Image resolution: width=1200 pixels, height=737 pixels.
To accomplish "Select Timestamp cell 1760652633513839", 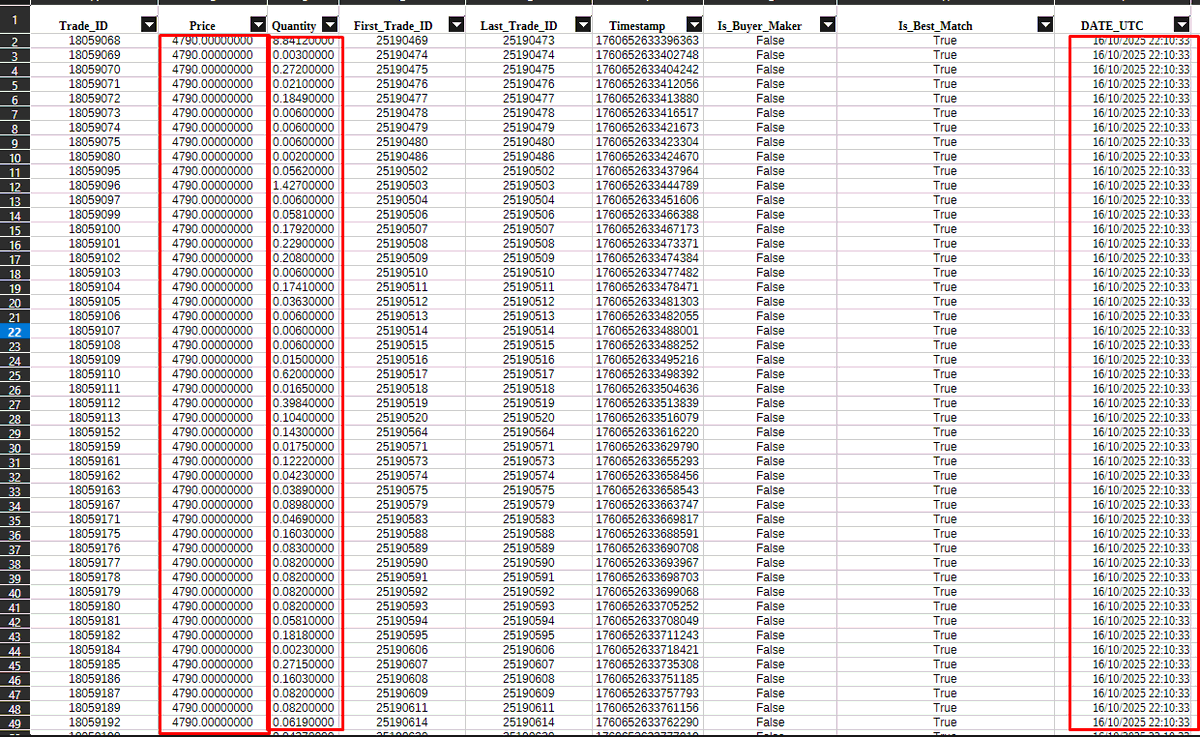I will coord(647,403).
